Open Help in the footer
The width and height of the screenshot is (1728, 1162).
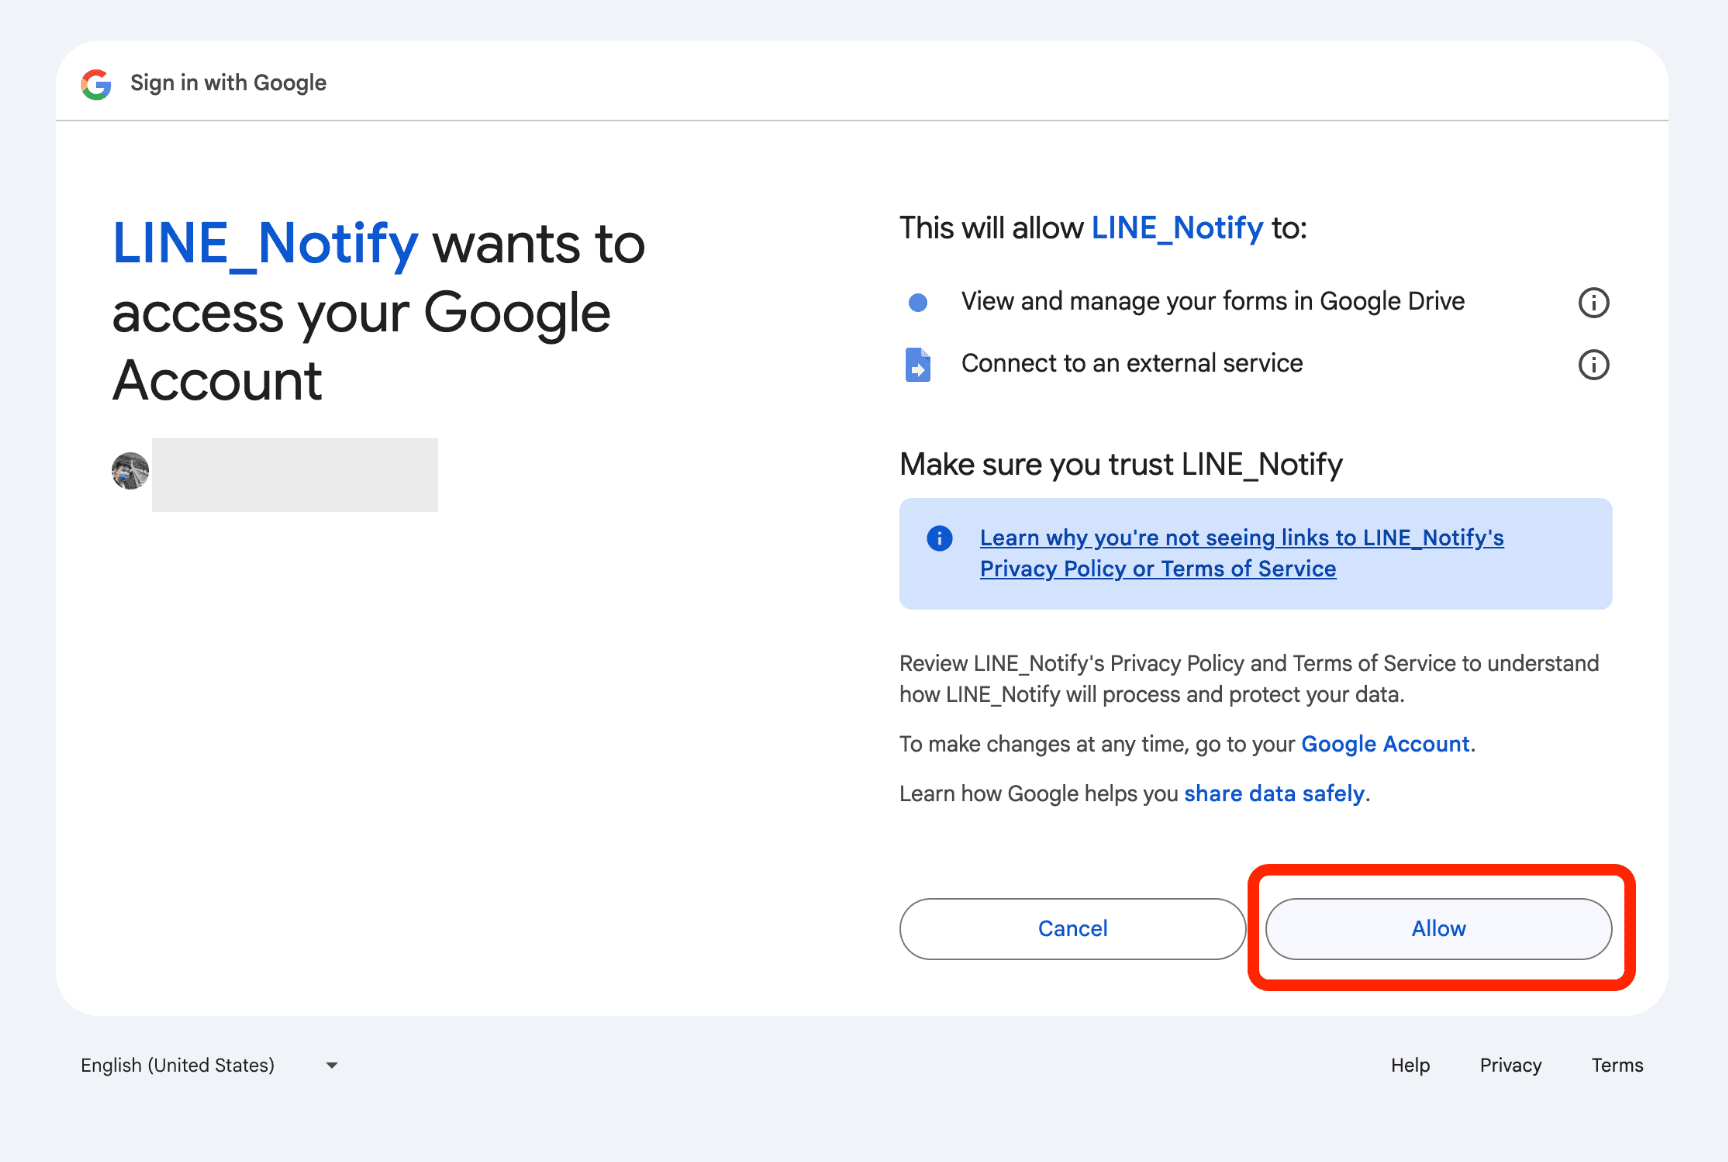click(x=1410, y=1065)
